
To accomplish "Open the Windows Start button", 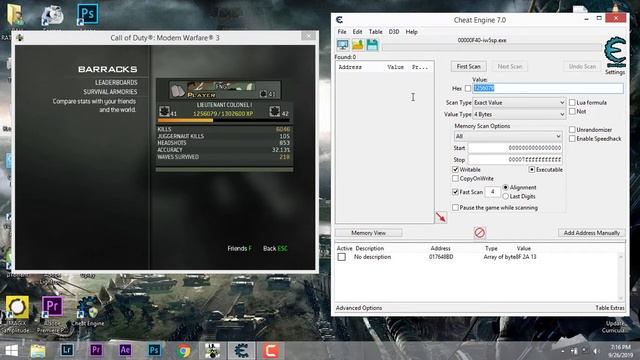I will [x=11, y=351].
